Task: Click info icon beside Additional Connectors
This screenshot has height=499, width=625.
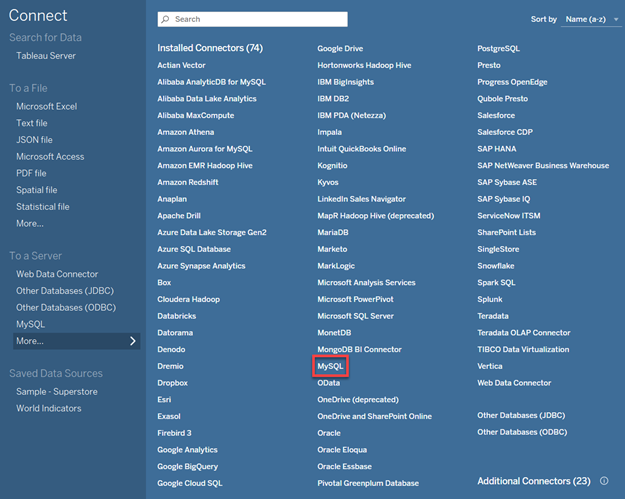Action: [604, 481]
